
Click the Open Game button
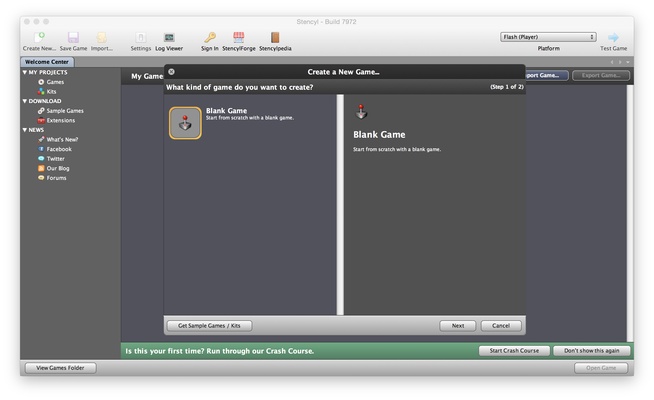coord(601,368)
